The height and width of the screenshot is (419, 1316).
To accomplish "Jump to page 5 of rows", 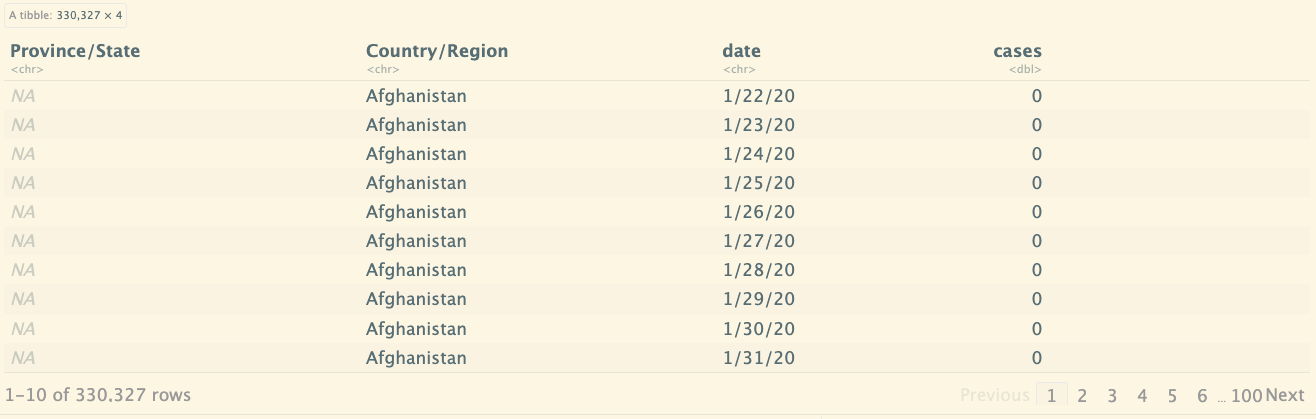I will pos(1172,395).
